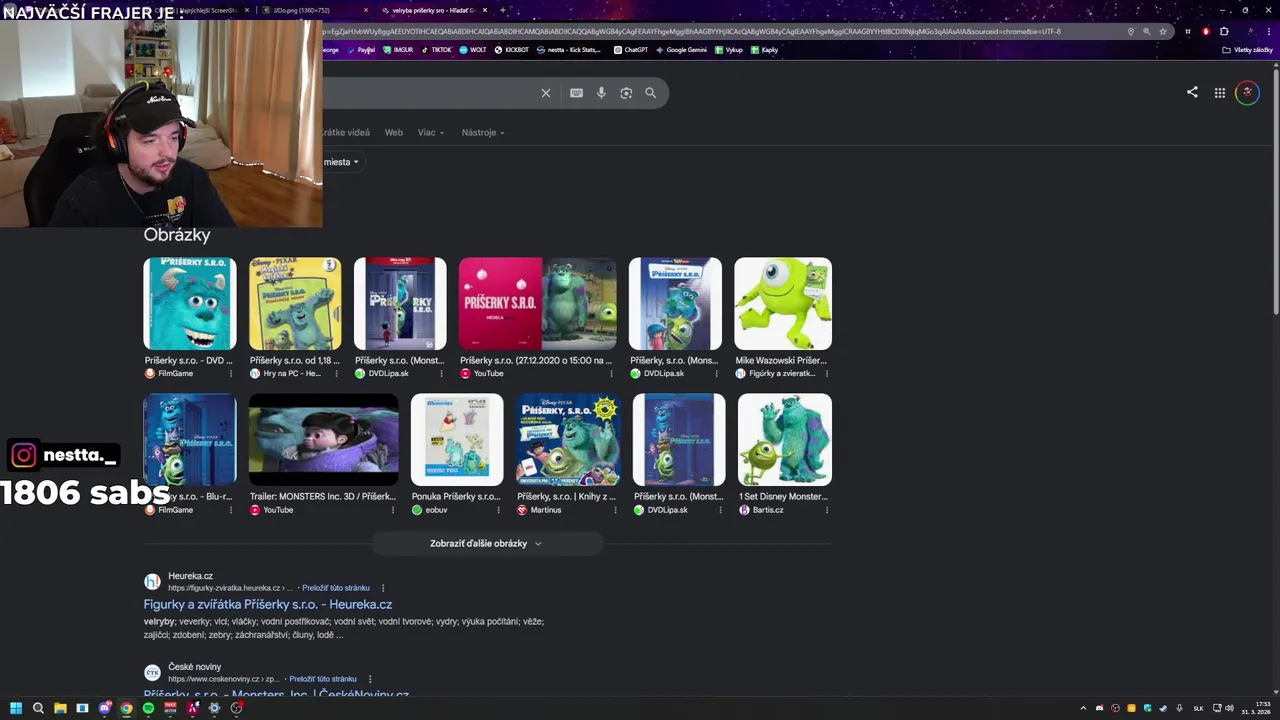This screenshot has height=720, width=1280.
Task: Open Figurky a zvířátka Příšerky s.r.o. Heureka link
Action: 268,604
